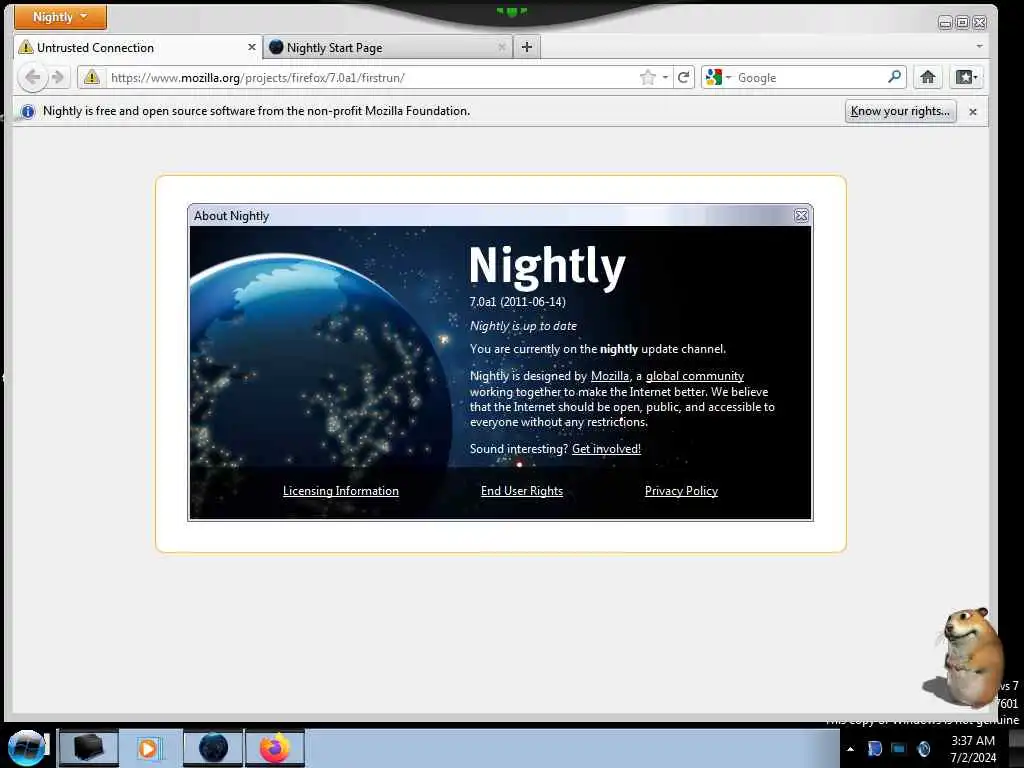Screen dimensions: 1024x768
Task: Open the URL history dropdown arrow
Action: point(665,78)
